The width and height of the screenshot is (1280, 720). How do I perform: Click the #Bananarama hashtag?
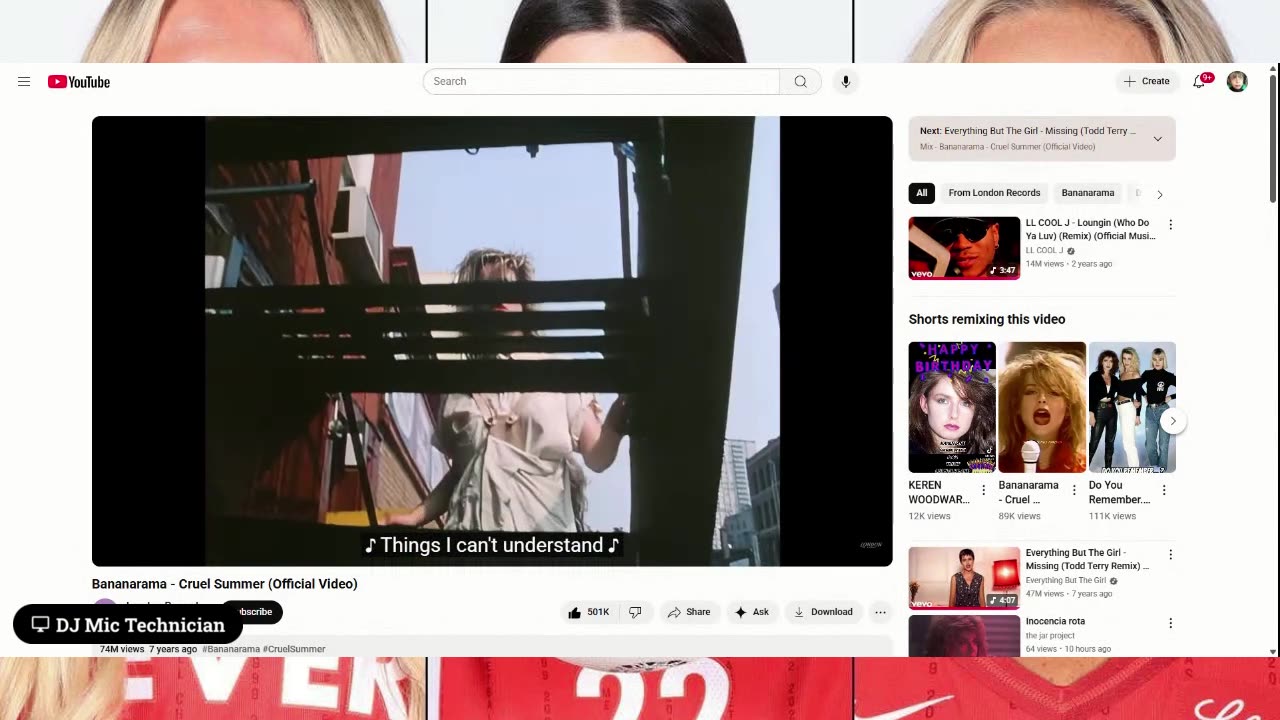coord(231,649)
